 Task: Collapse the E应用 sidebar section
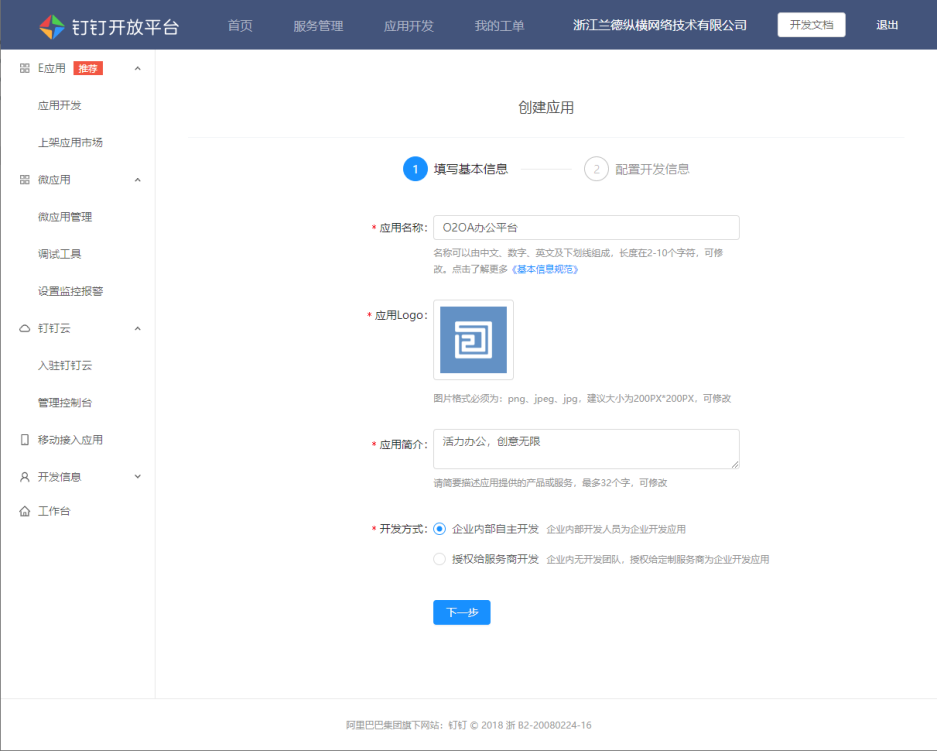(x=138, y=68)
